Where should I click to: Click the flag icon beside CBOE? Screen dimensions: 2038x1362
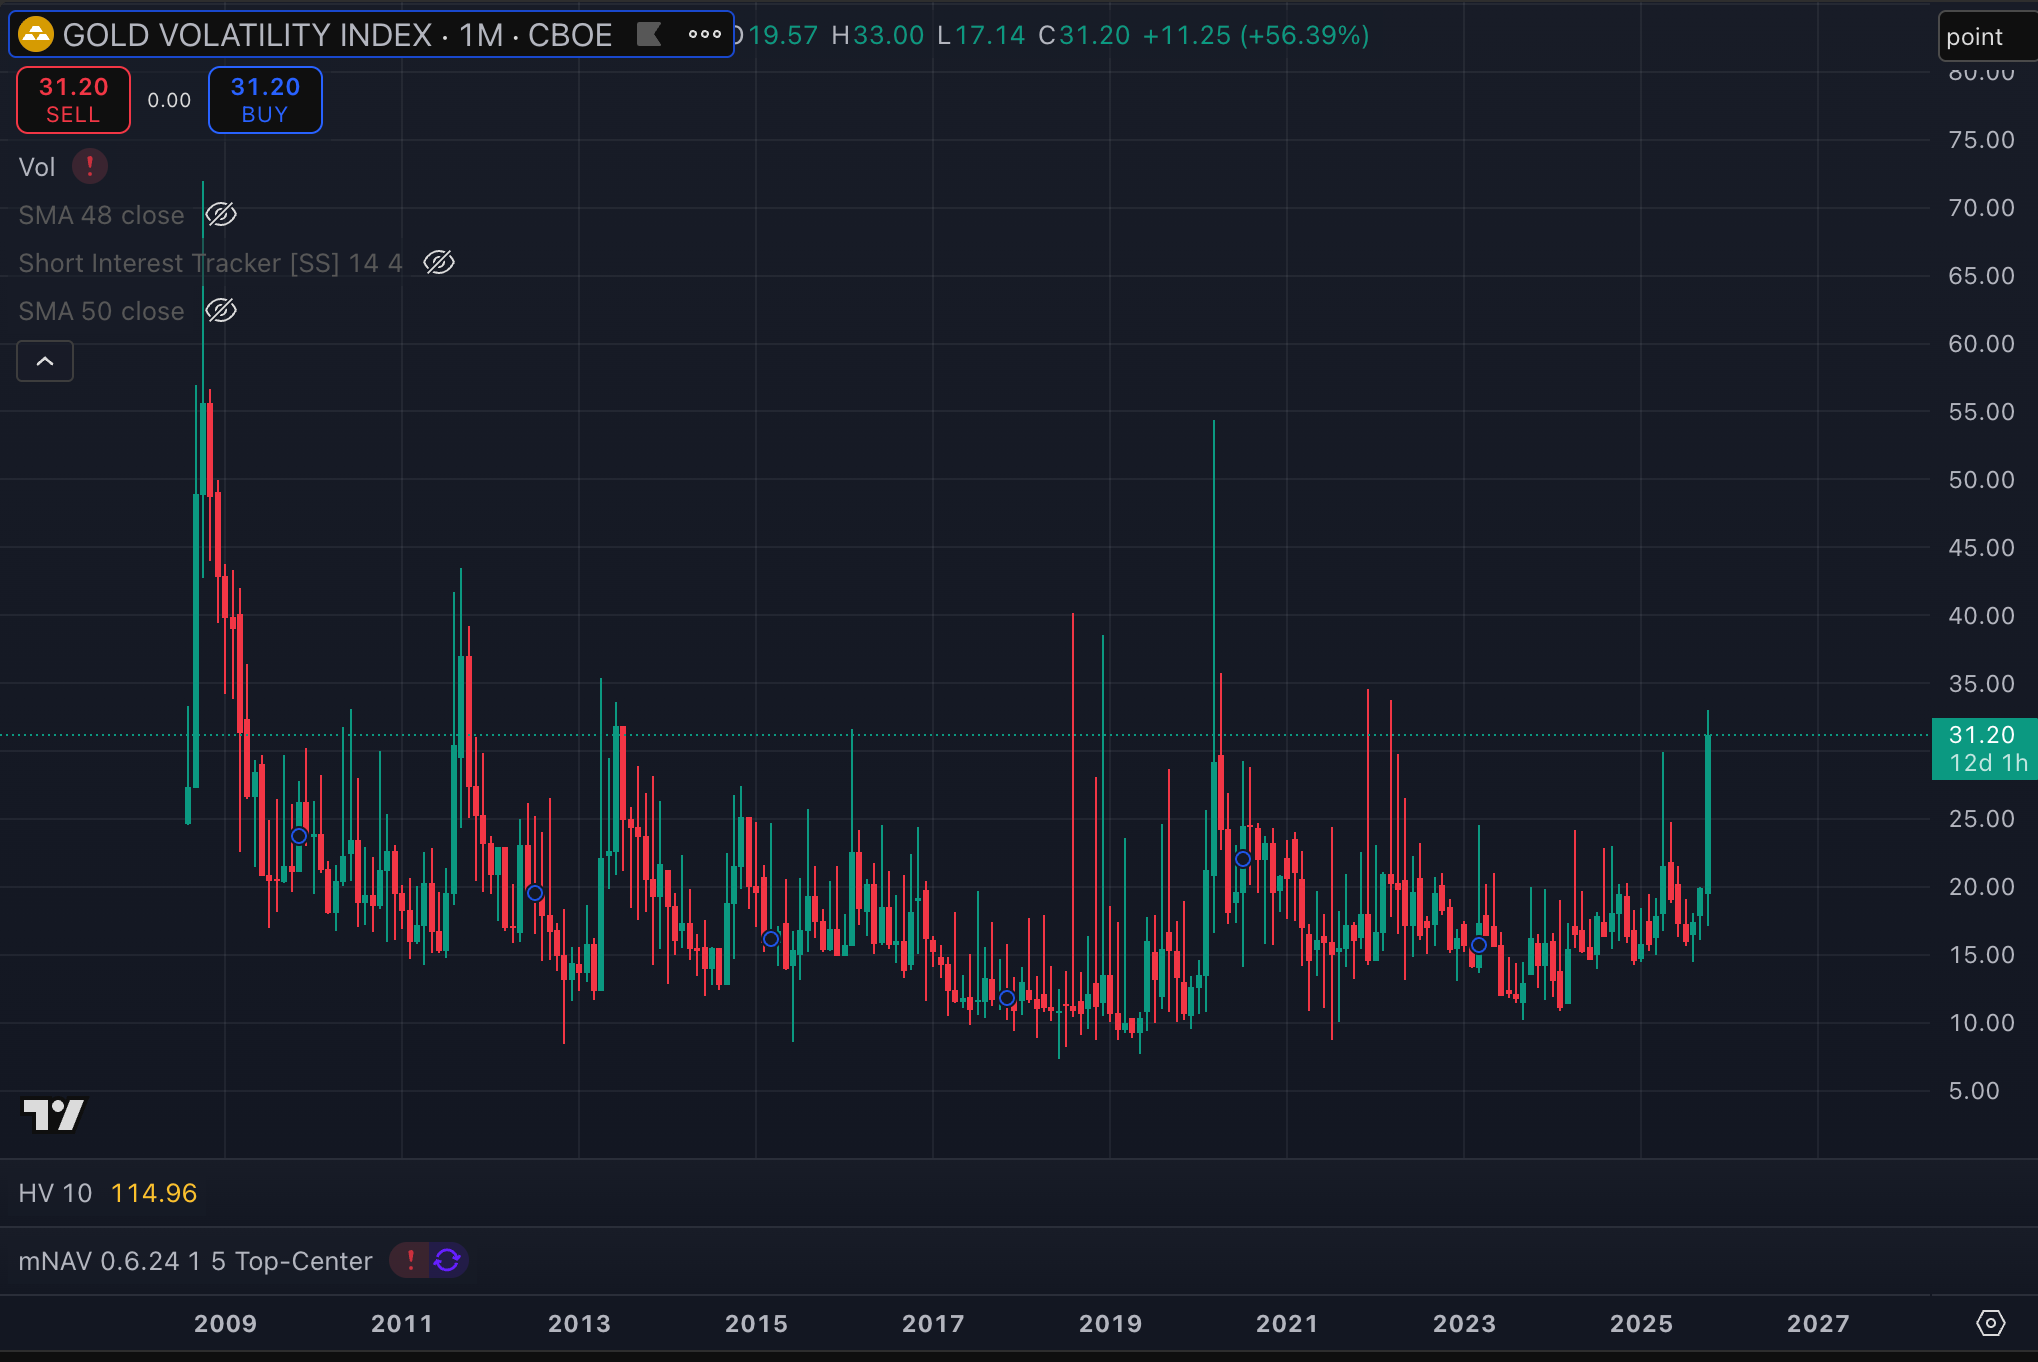pyautogui.click(x=649, y=35)
